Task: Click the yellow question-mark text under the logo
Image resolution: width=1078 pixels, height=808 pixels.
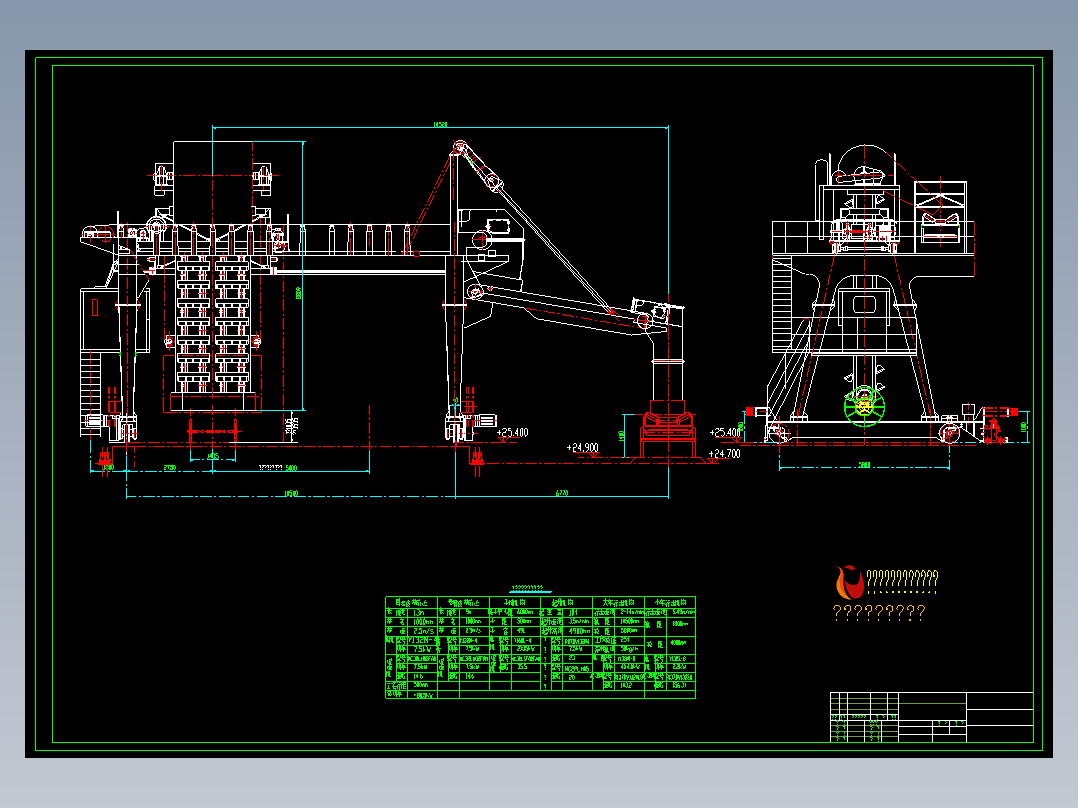Action: pyautogui.click(x=879, y=612)
